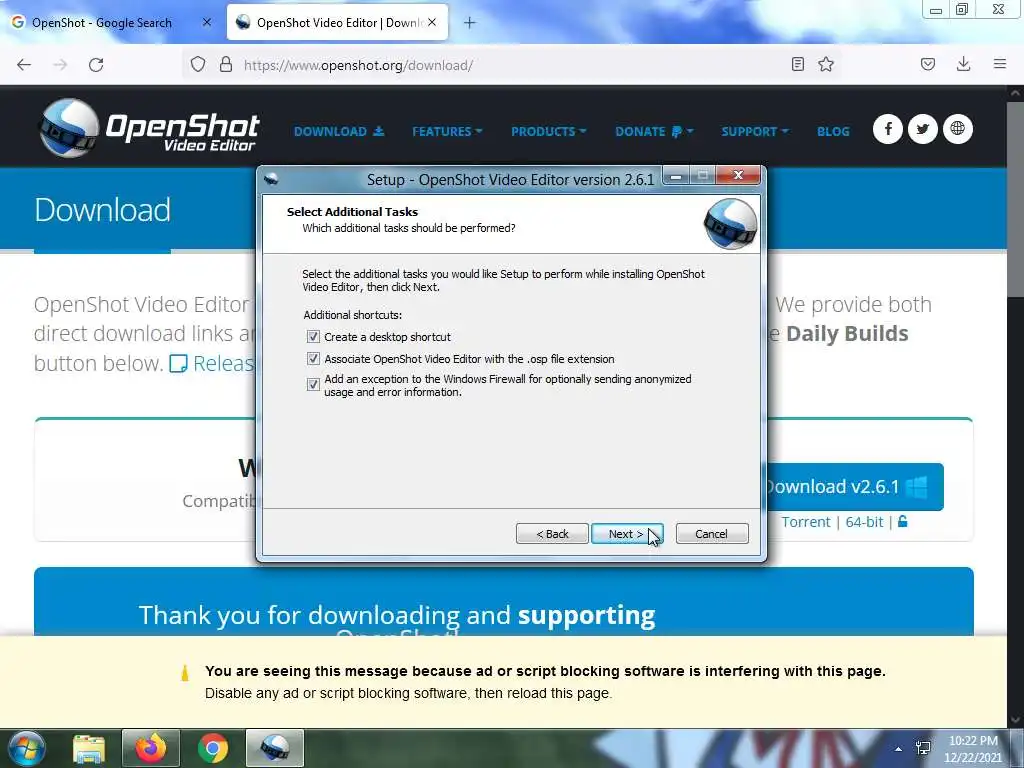Click Next in the Setup wizard
Screen dimensions: 1024x768
627,534
